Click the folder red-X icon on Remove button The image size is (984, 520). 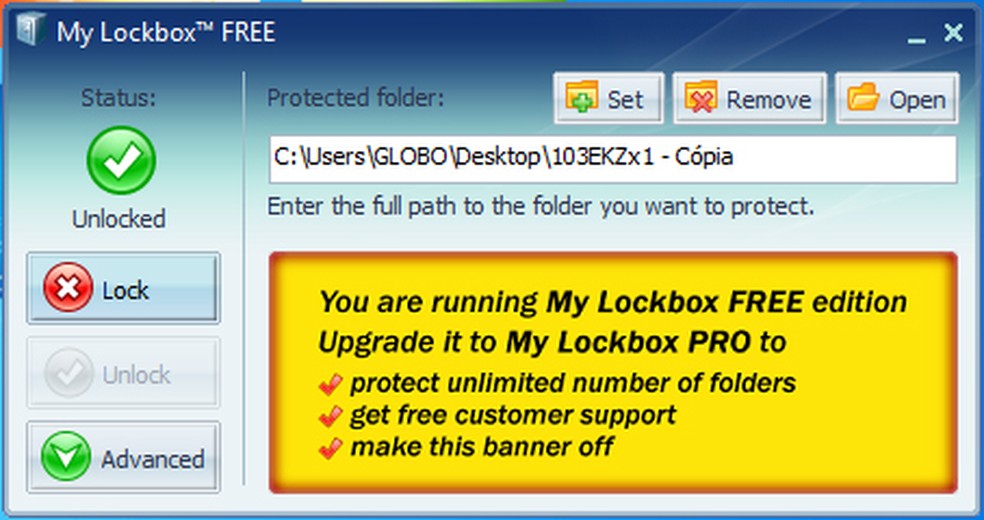coord(701,98)
